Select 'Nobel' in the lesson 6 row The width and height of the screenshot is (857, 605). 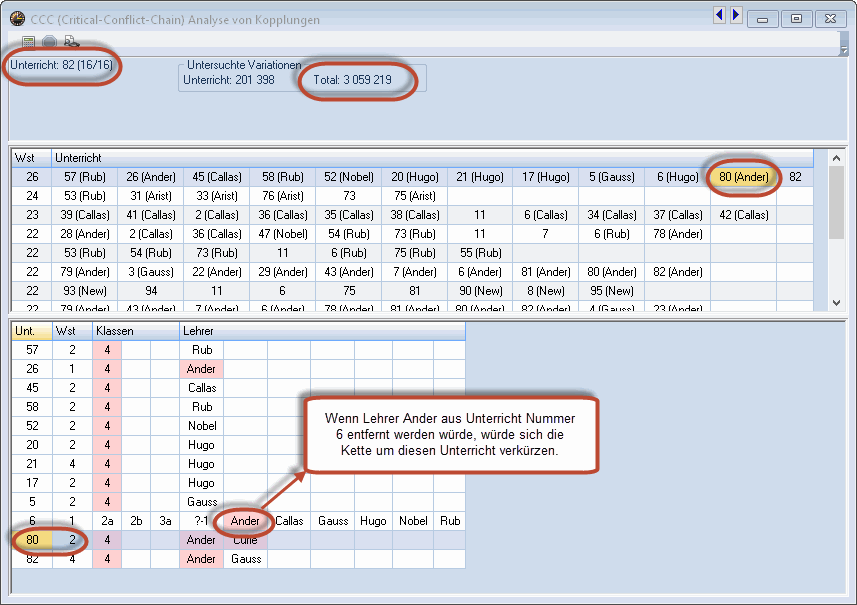click(413, 521)
